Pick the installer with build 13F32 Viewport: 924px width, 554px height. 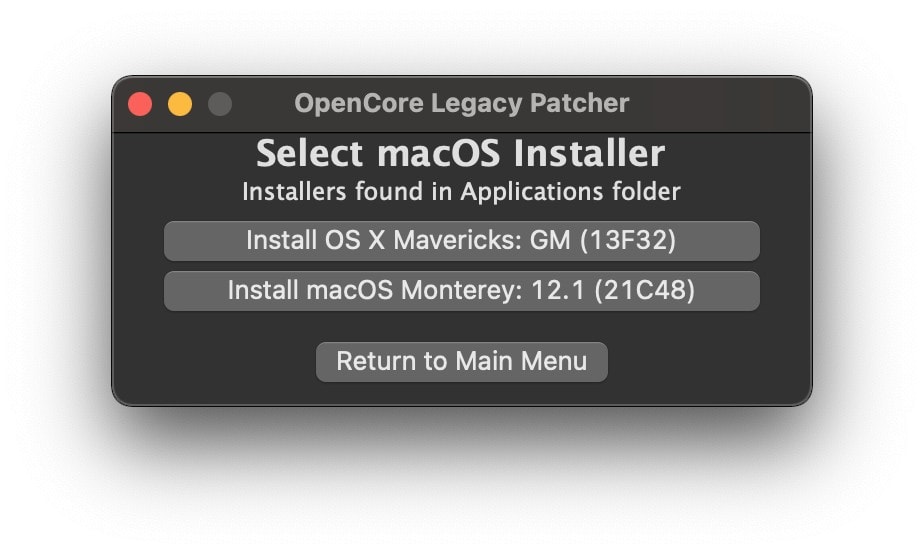[461, 241]
